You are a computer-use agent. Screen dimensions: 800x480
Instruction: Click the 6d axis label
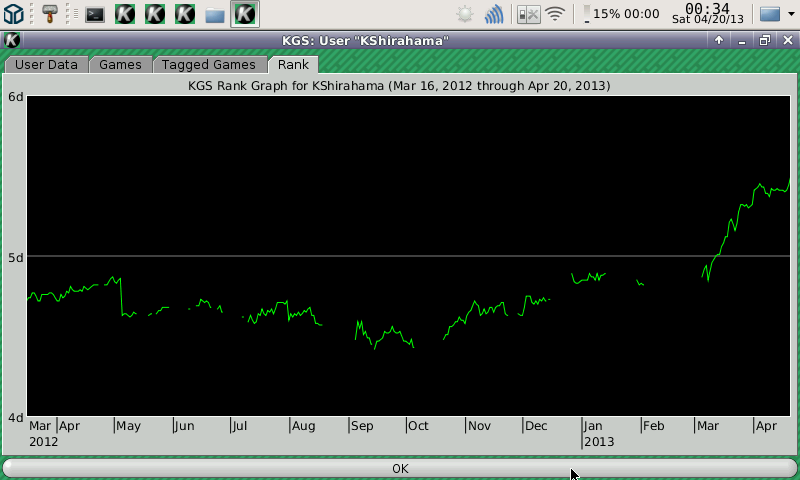(x=15, y=97)
